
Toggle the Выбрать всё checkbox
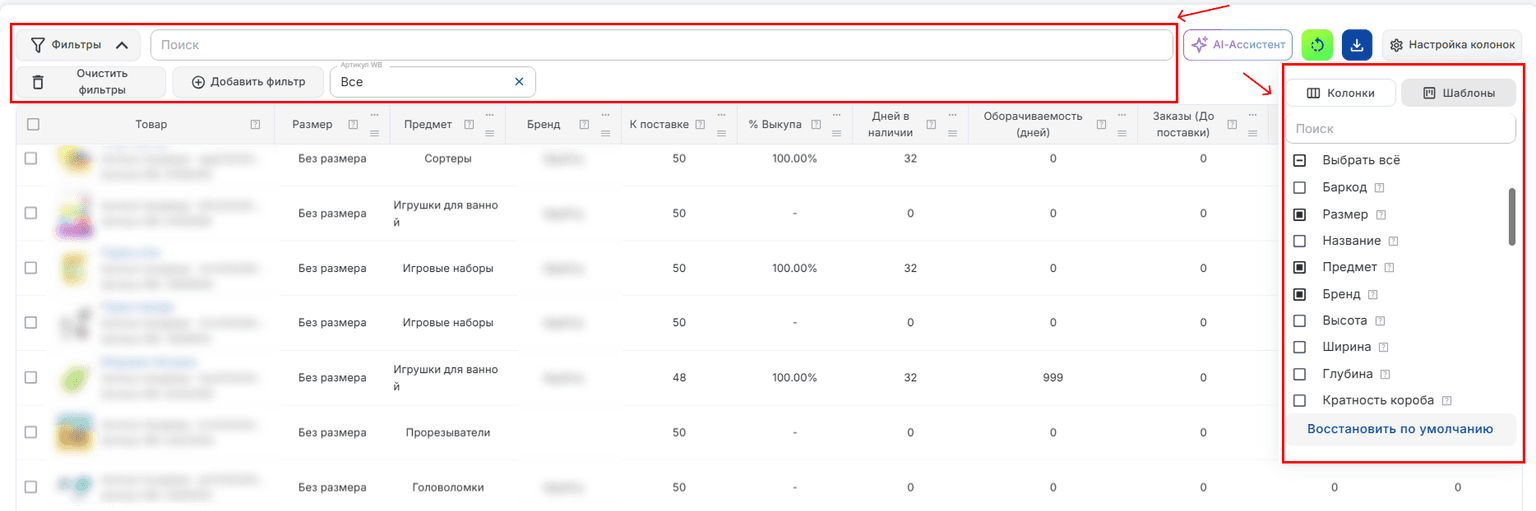coord(1300,160)
